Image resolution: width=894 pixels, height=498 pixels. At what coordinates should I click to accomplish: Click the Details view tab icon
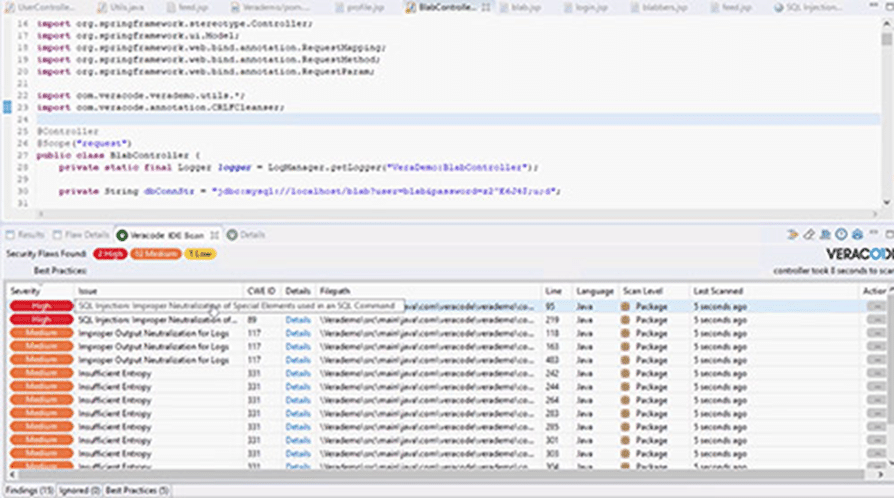tap(231, 235)
